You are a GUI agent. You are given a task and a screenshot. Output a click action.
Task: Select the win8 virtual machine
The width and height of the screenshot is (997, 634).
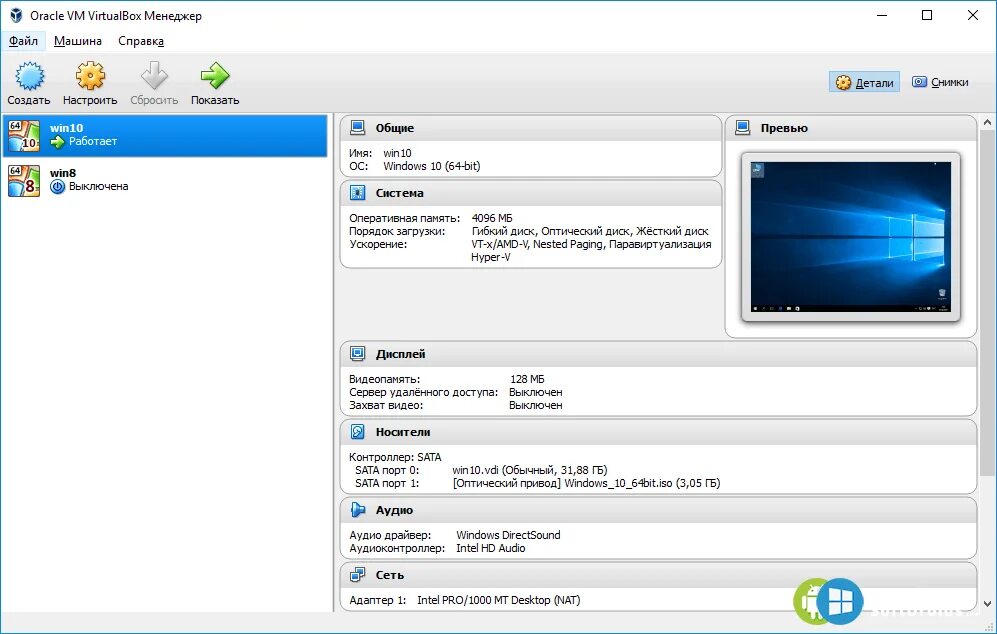[x=165, y=181]
